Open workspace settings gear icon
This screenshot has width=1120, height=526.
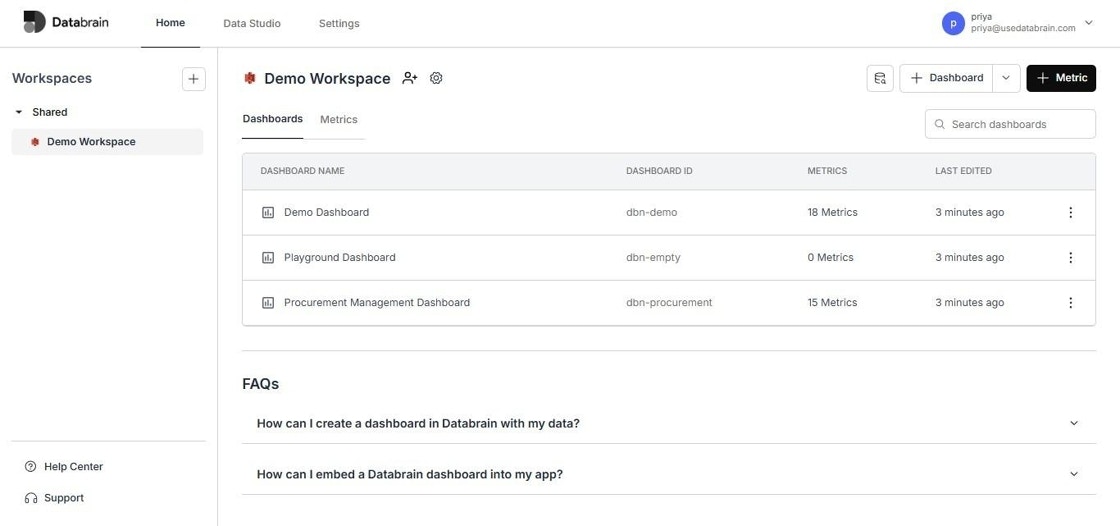tap(436, 78)
